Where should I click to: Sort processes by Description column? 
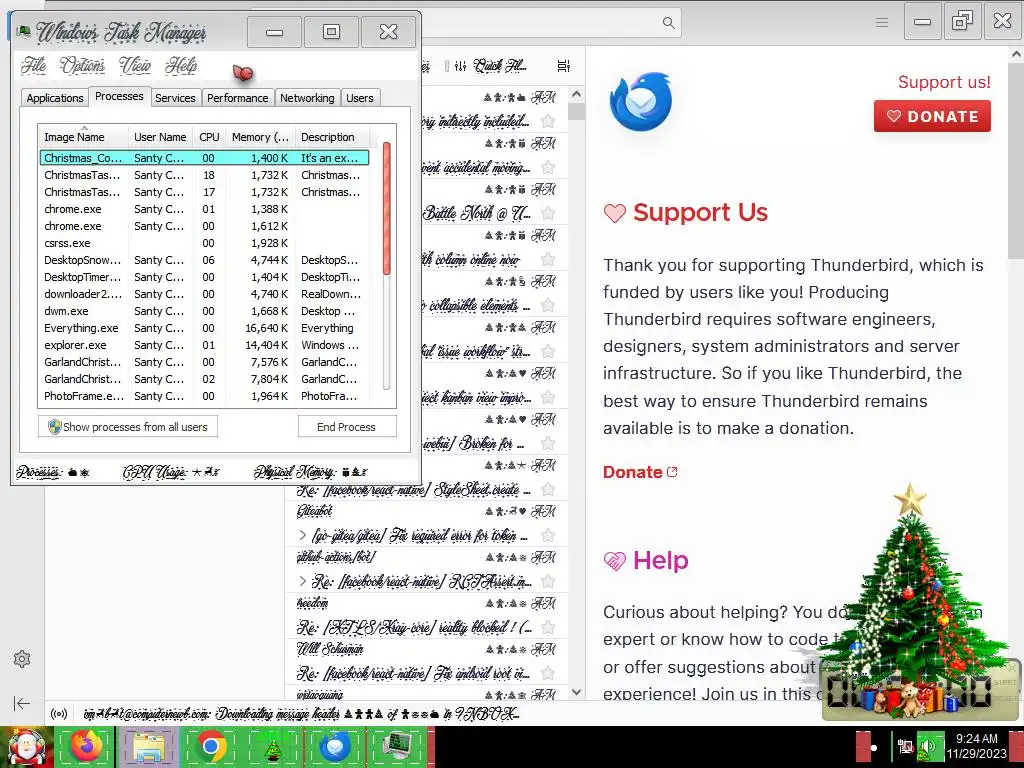(x=332, y=137)
